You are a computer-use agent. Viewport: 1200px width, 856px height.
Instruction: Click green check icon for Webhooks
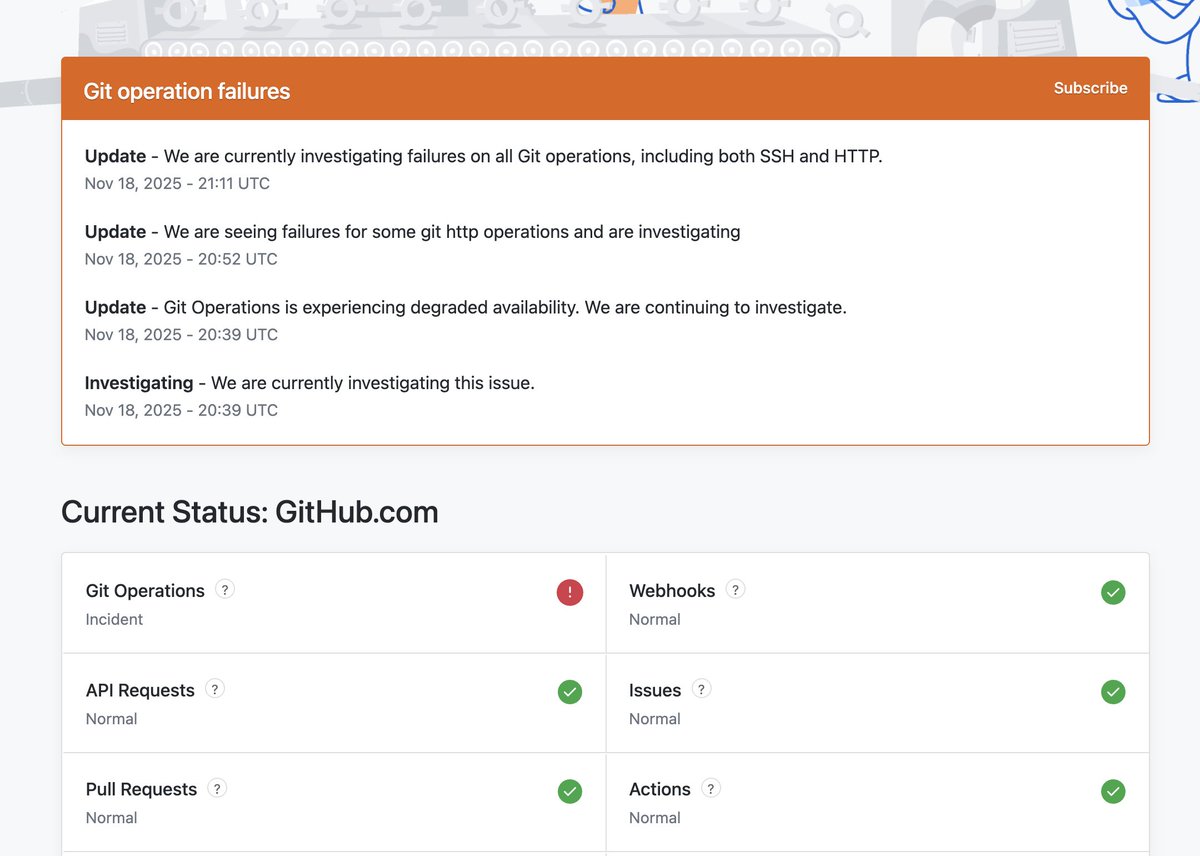click(x=1113, y=592)
